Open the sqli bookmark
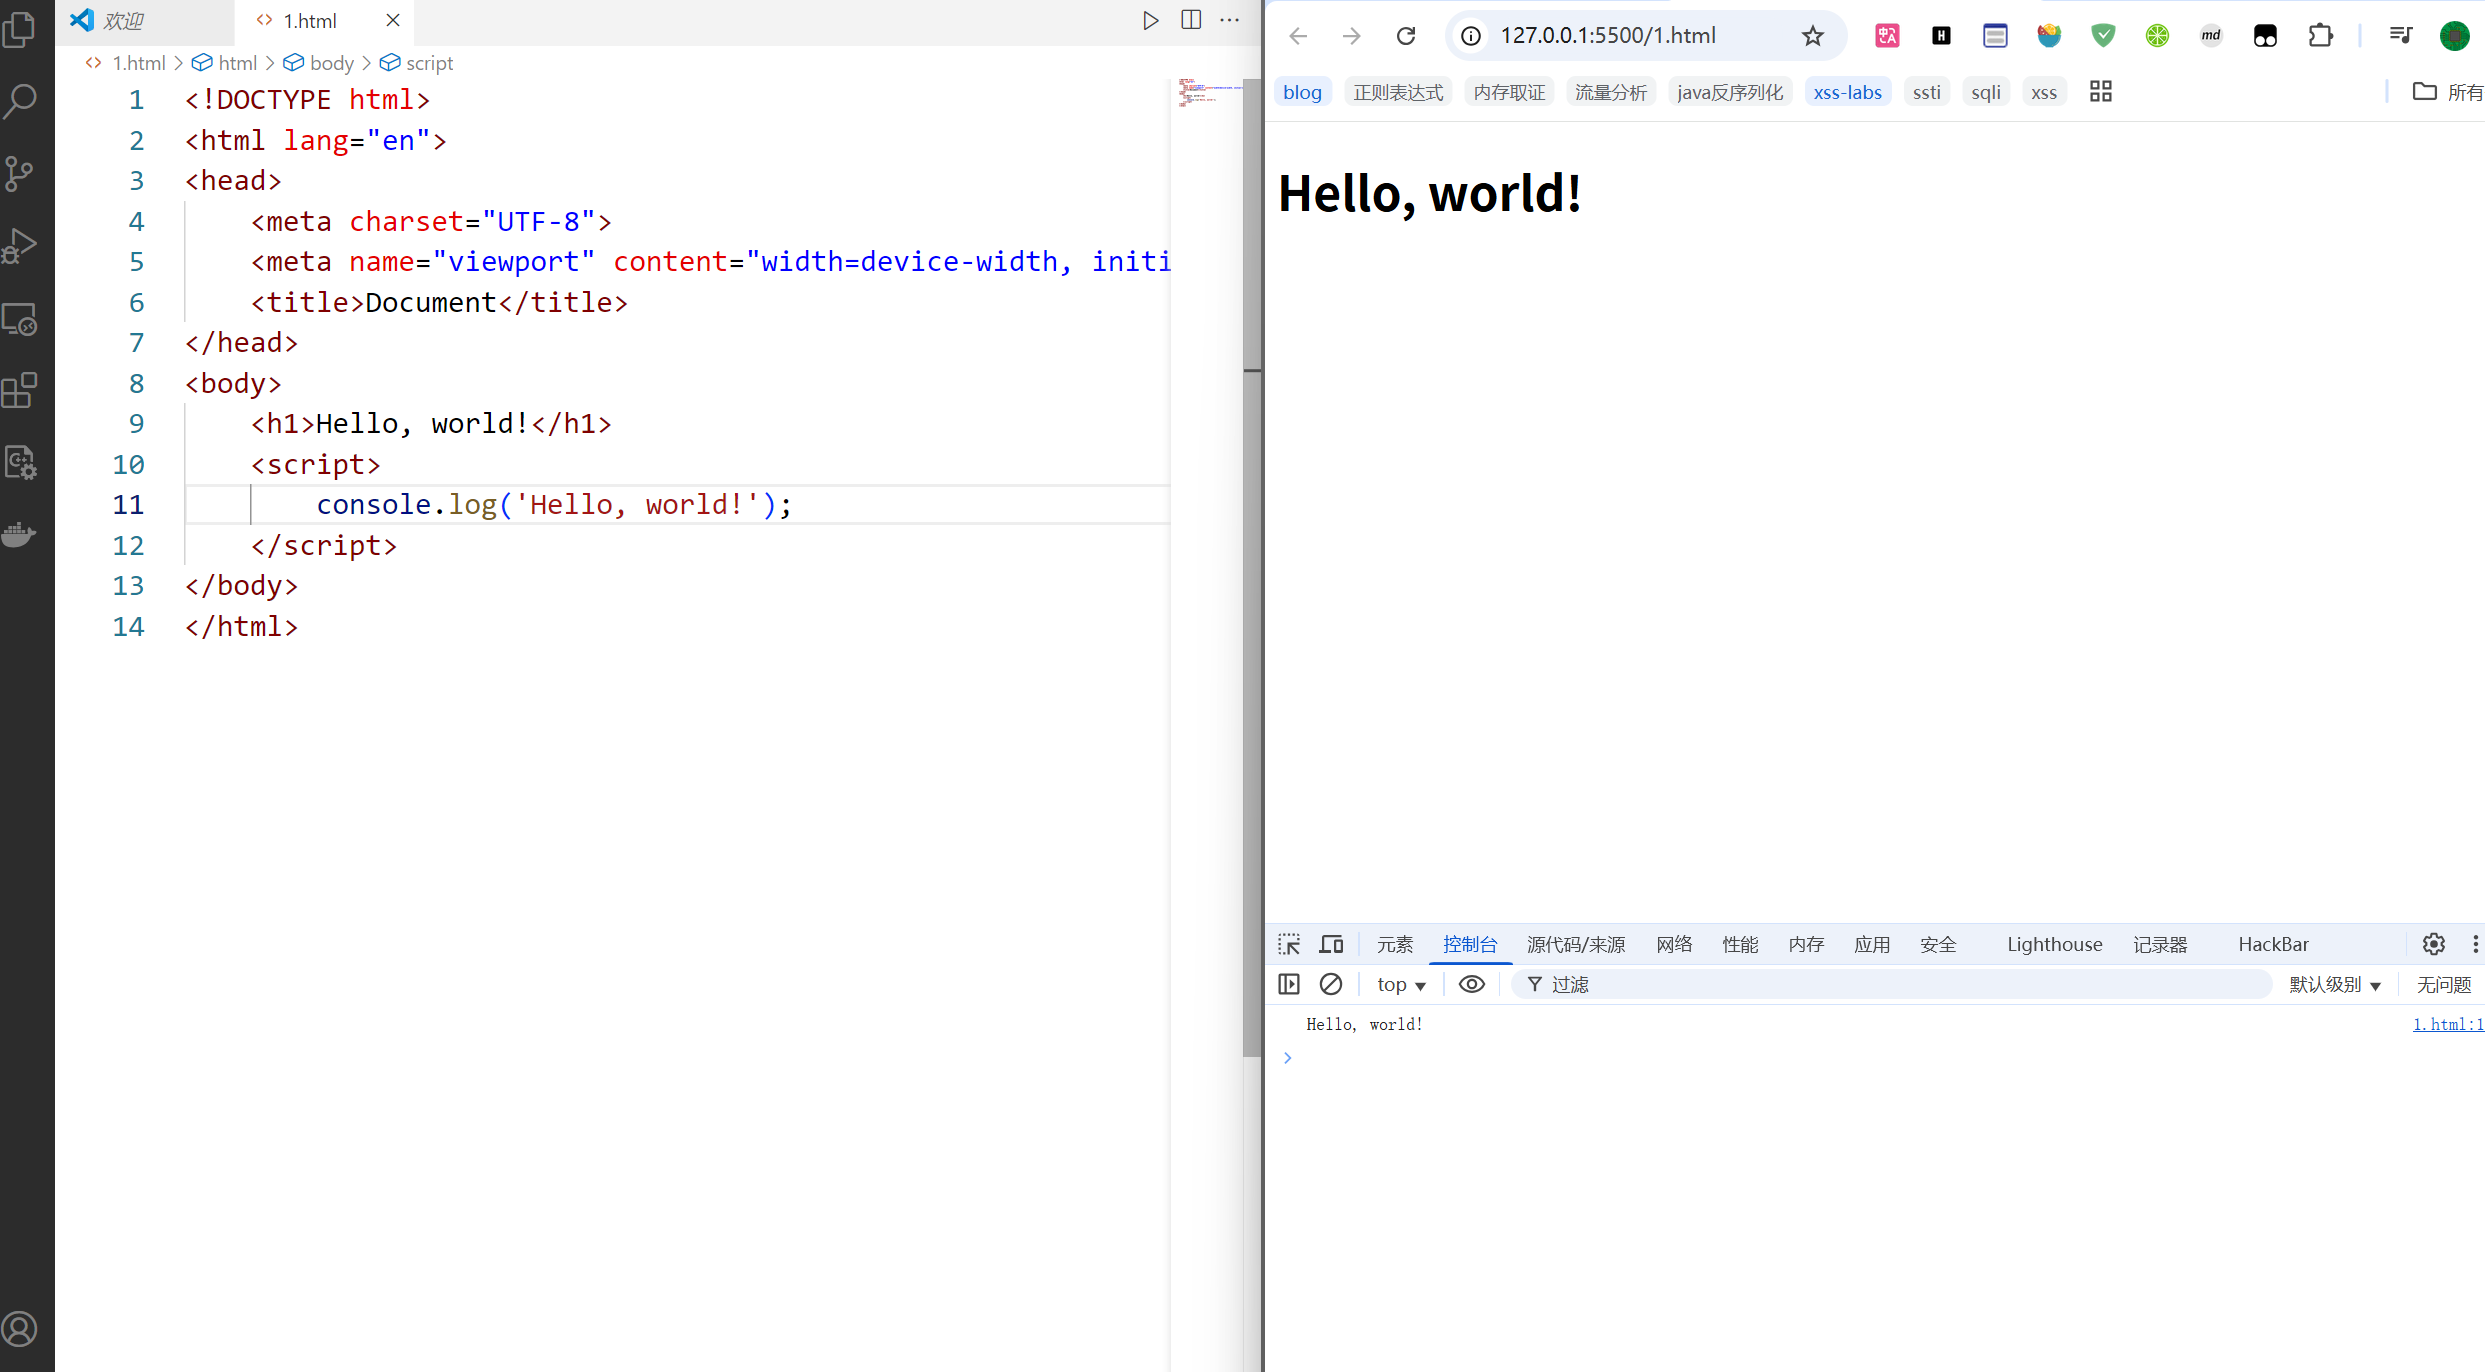2485x1372 pixels. 1985,92
